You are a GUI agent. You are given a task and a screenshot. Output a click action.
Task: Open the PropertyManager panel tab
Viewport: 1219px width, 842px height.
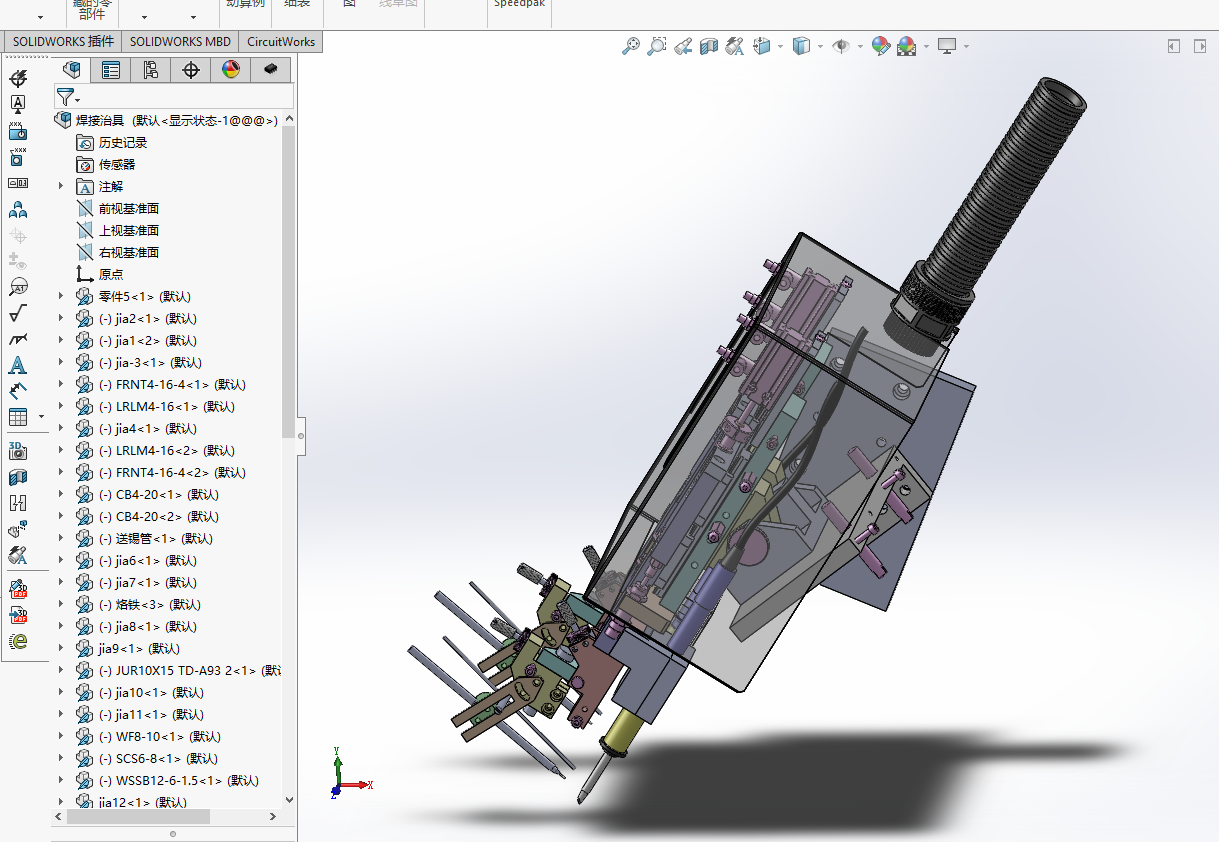111,70
